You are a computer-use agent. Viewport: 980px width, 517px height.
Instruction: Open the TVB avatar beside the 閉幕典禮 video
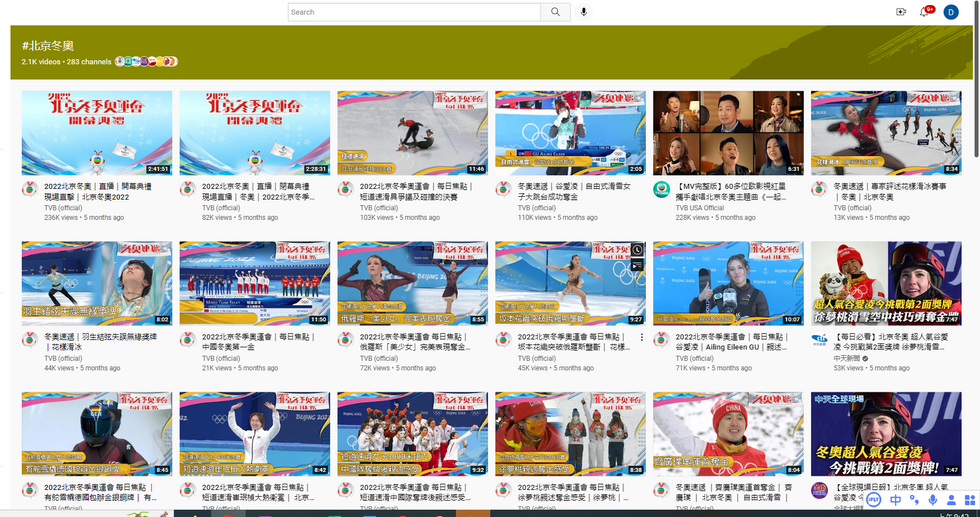(188, 189)
